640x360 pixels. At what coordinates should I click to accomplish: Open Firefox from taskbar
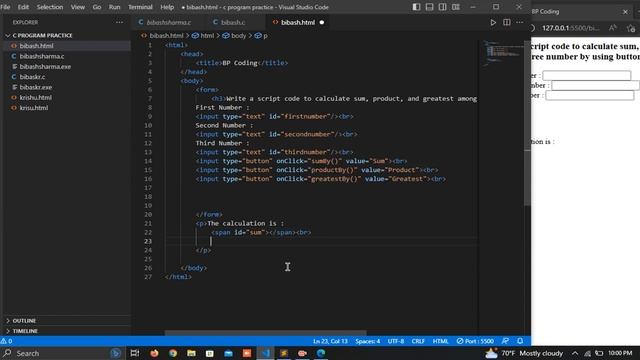154,353
